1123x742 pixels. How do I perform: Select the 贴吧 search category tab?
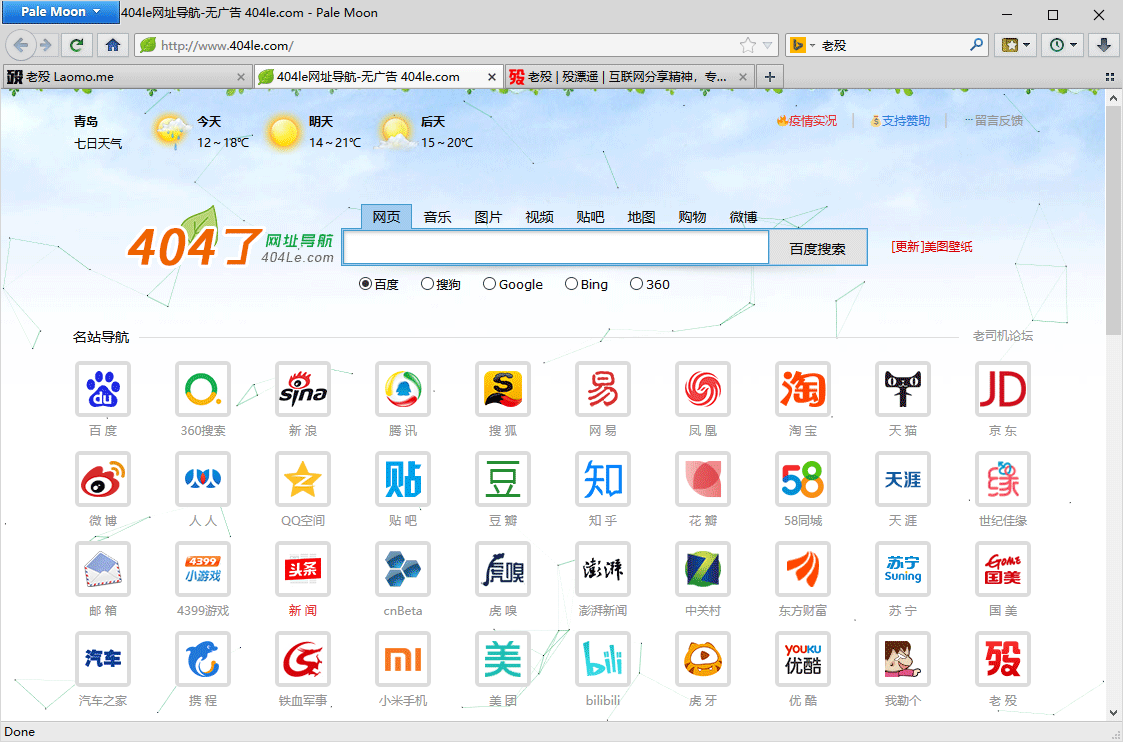click(590, 217)
